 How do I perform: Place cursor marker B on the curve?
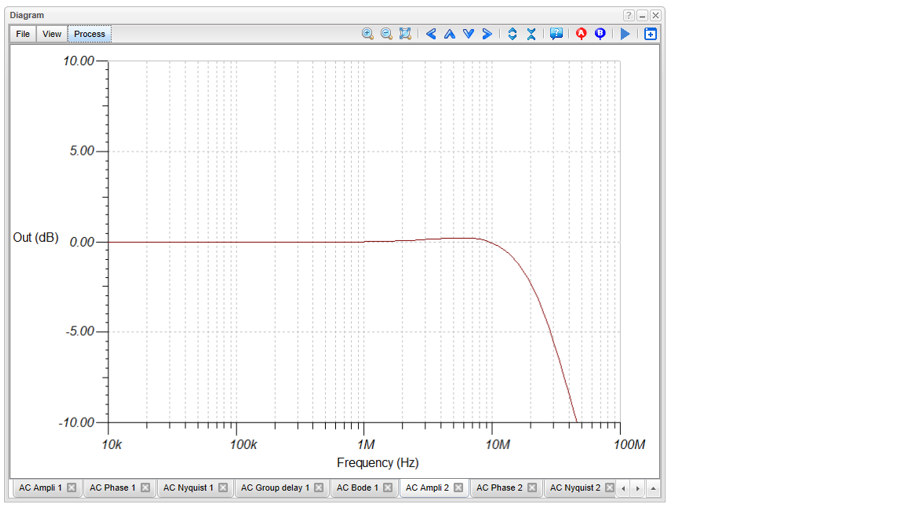click(600, 34)
